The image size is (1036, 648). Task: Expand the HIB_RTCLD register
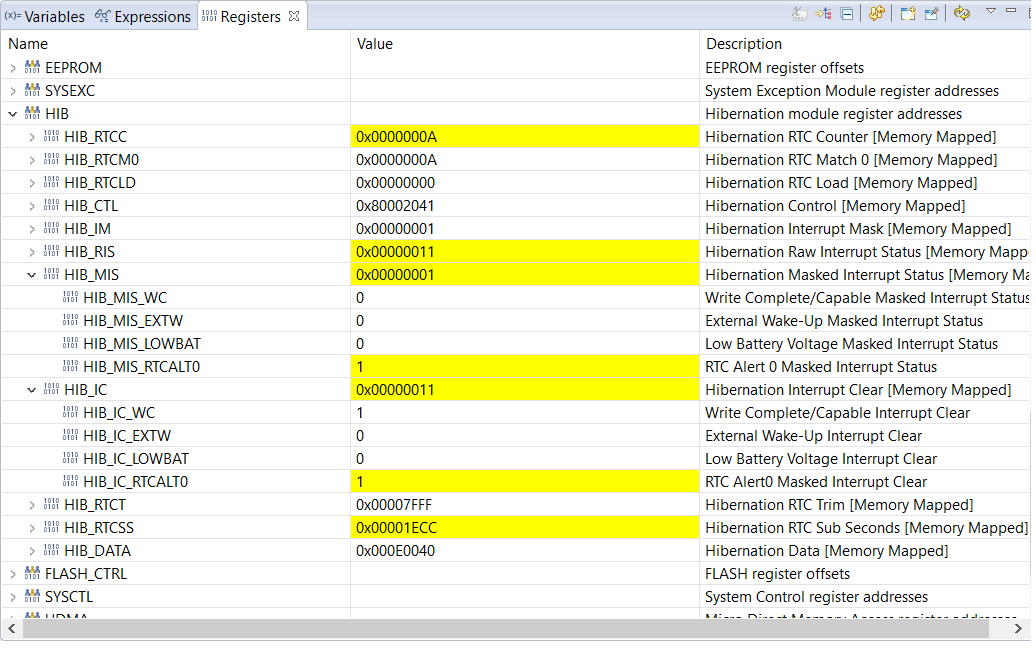point(32,183)
